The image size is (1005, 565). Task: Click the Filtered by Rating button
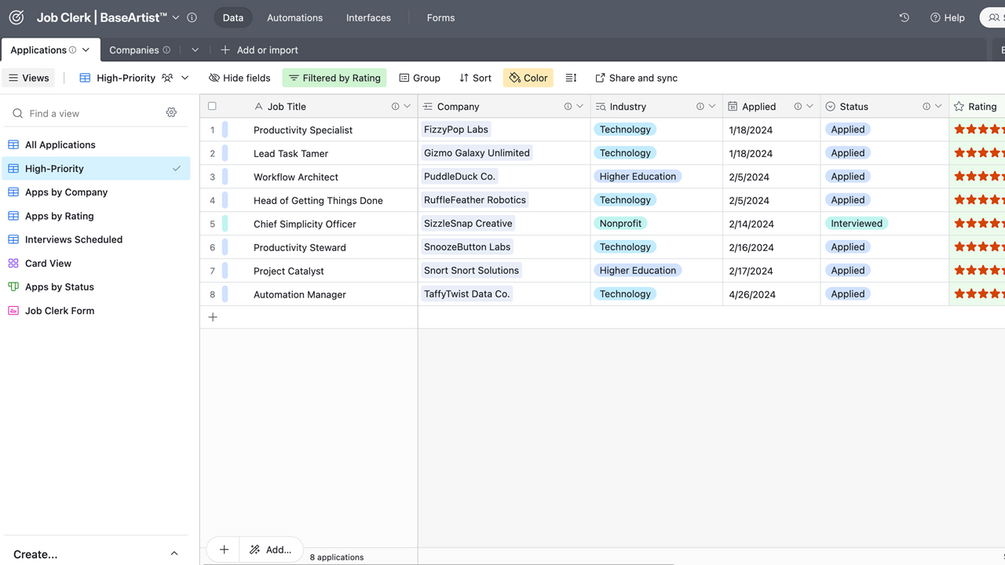click(335, 78)
